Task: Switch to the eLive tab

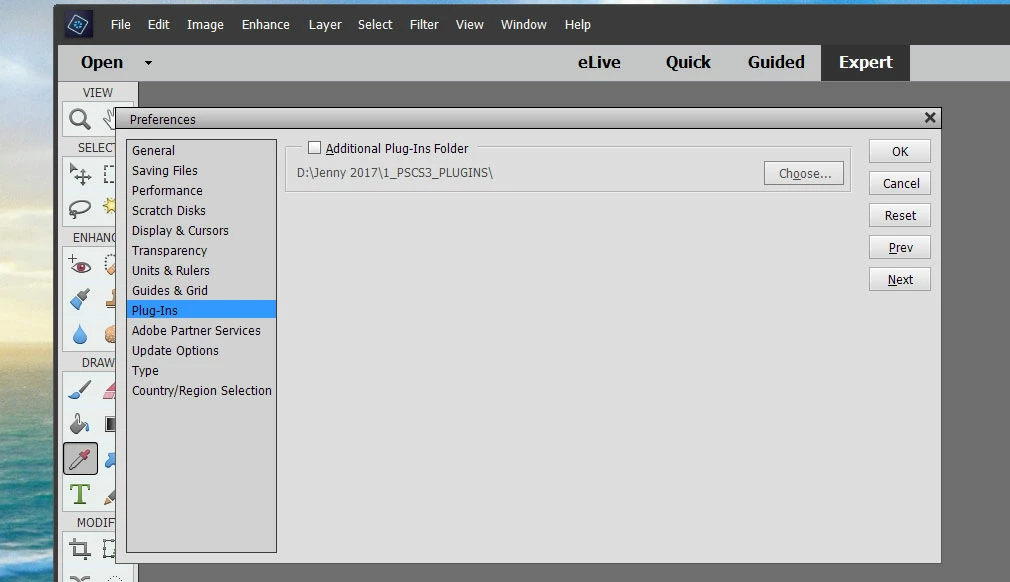Action: click(599, 62)
